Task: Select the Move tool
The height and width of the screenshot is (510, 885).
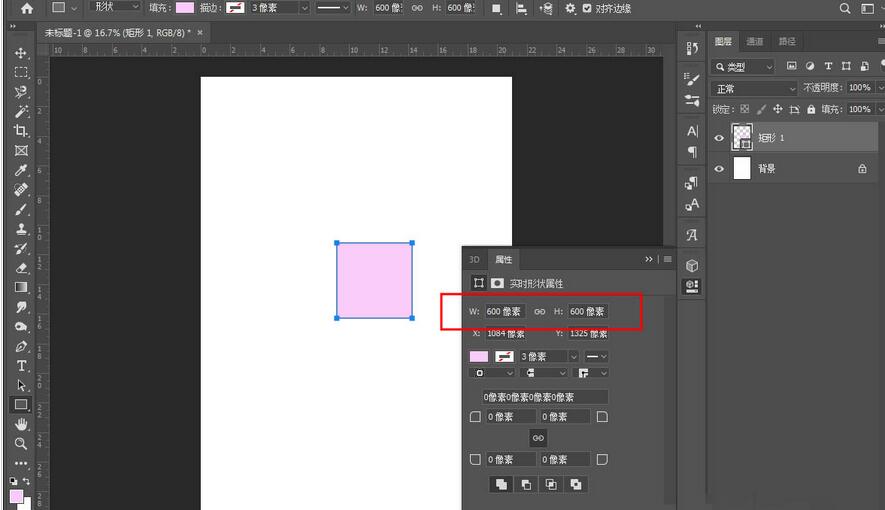Action: (x=21, y=52)
